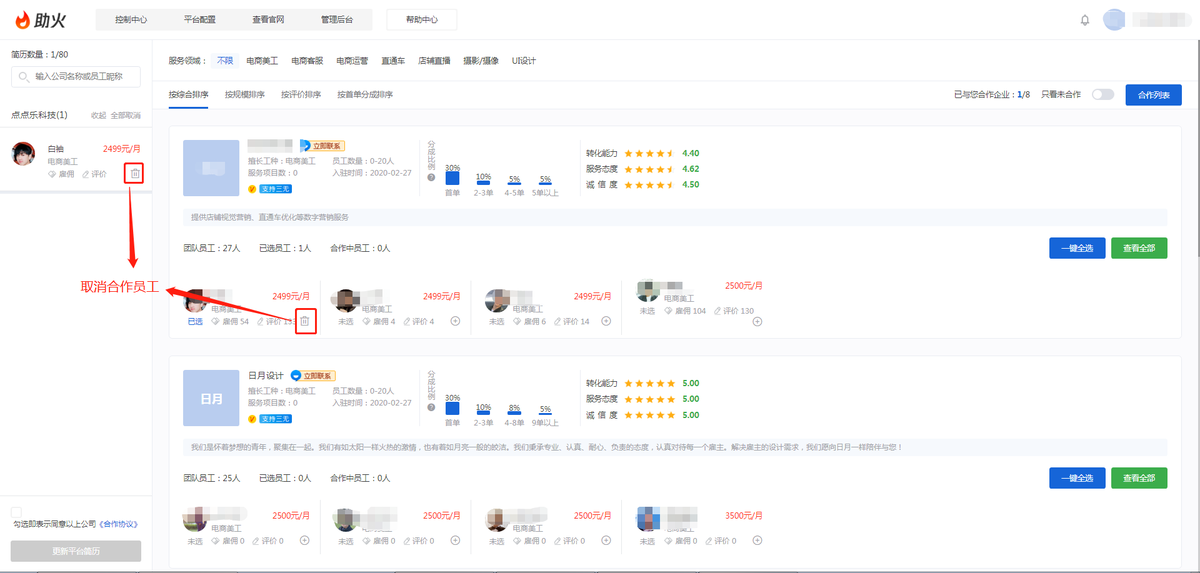This screenshot has width=1200, height=573.
Task: Filter service field by 电商客服
Action: [307, 61]
